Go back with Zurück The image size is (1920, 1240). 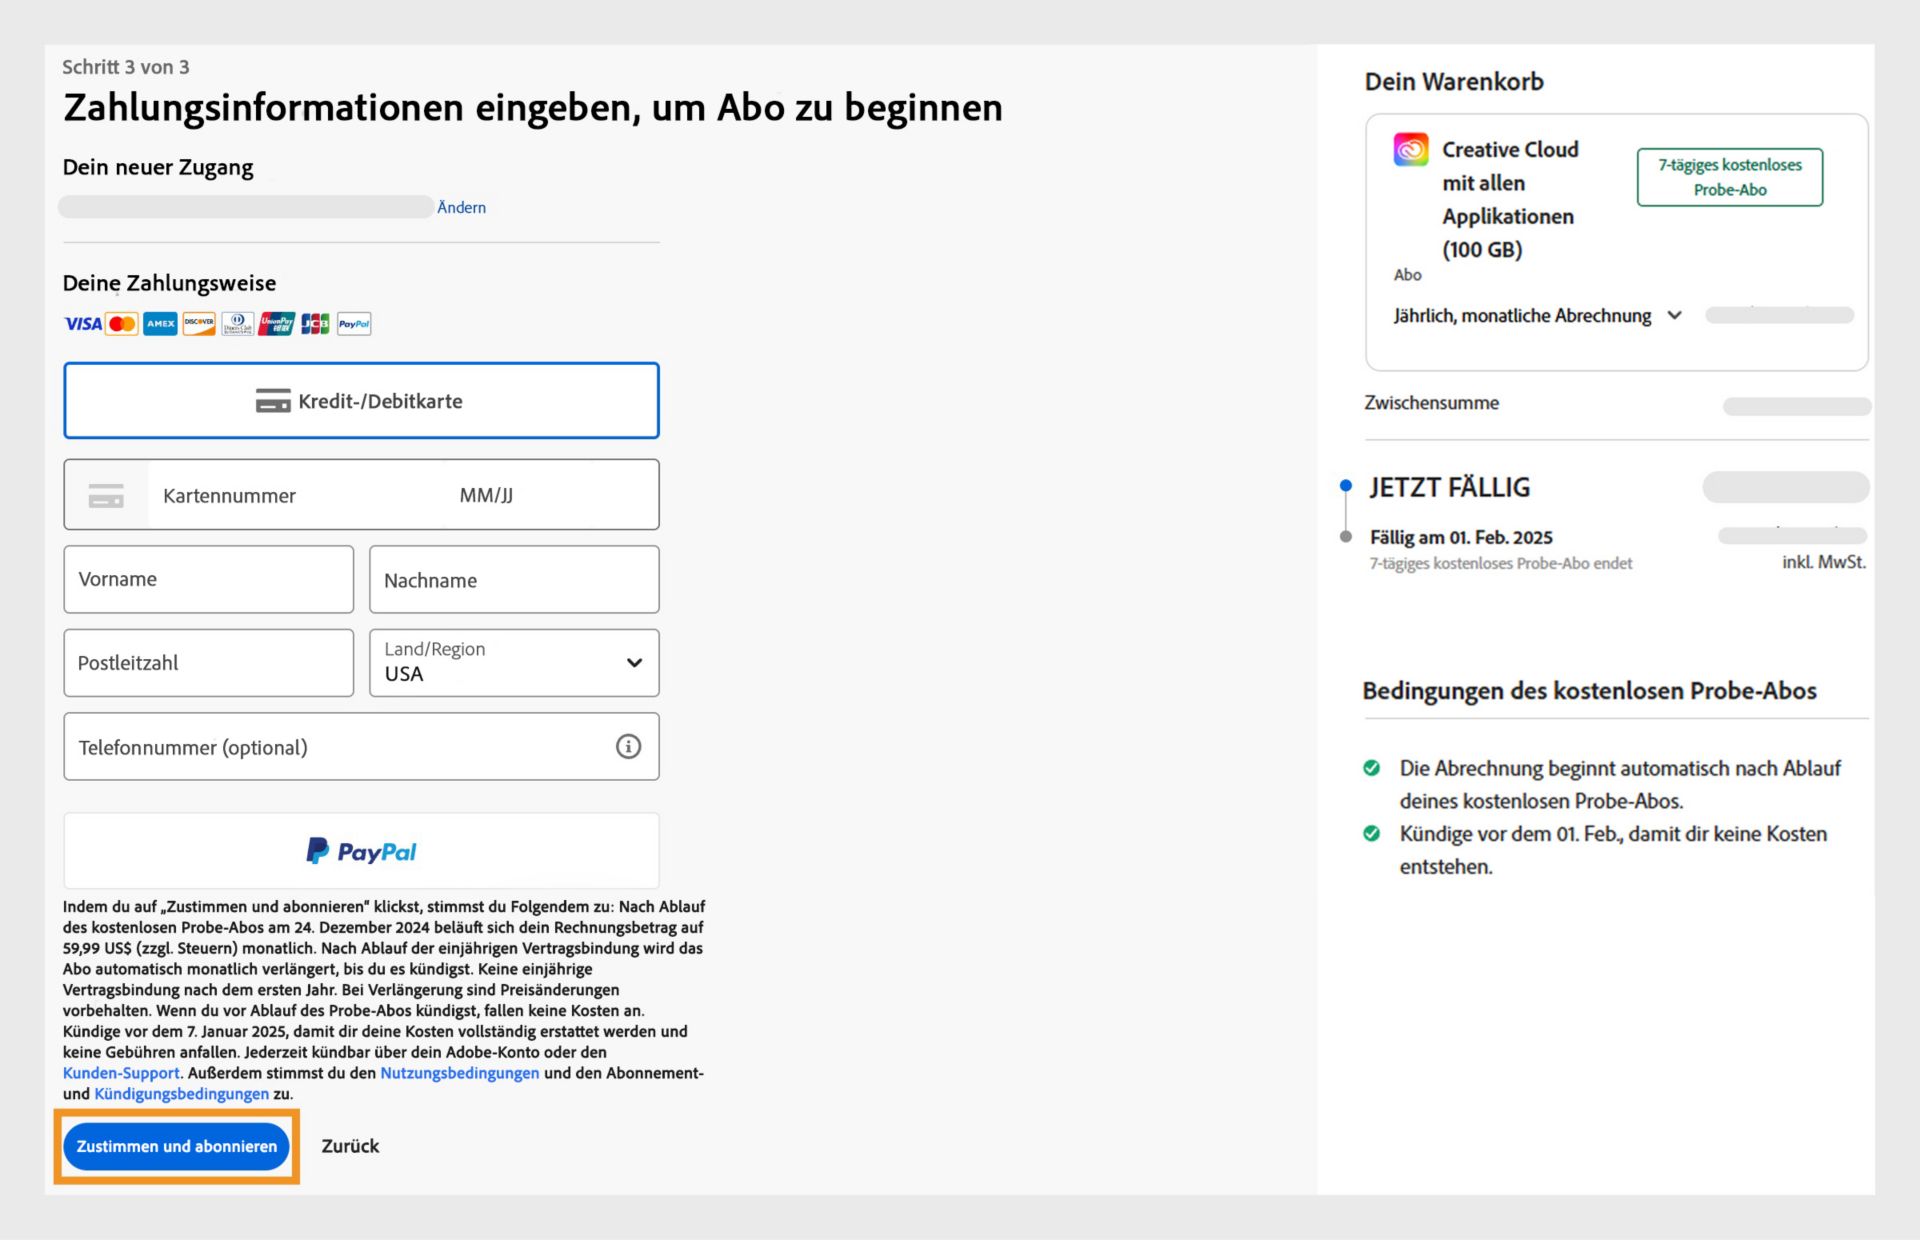pos(350,1146)
